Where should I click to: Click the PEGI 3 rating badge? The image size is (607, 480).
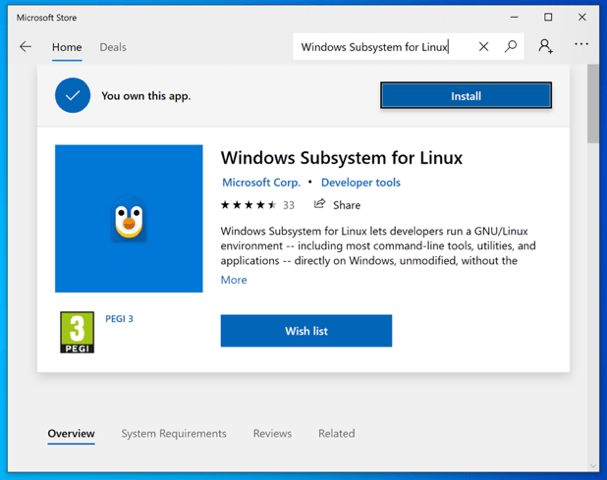tap(79, 331)
